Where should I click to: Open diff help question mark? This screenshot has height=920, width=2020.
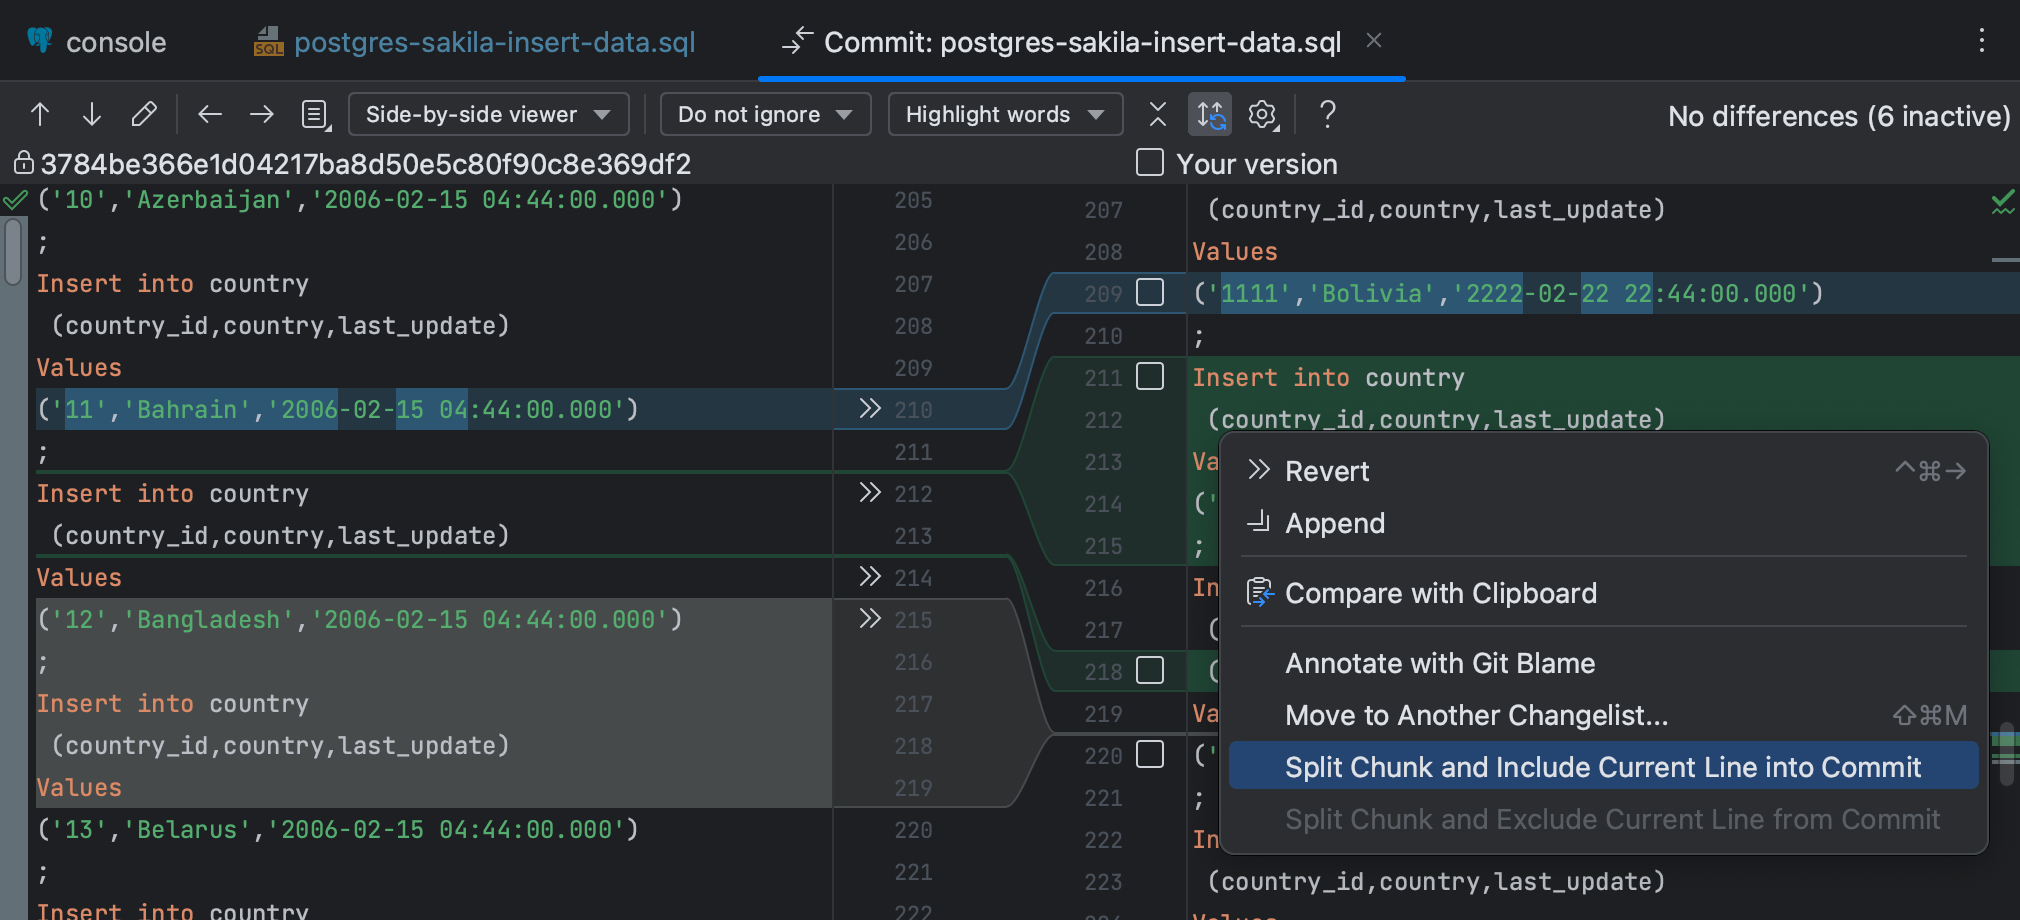(1328, 115)
